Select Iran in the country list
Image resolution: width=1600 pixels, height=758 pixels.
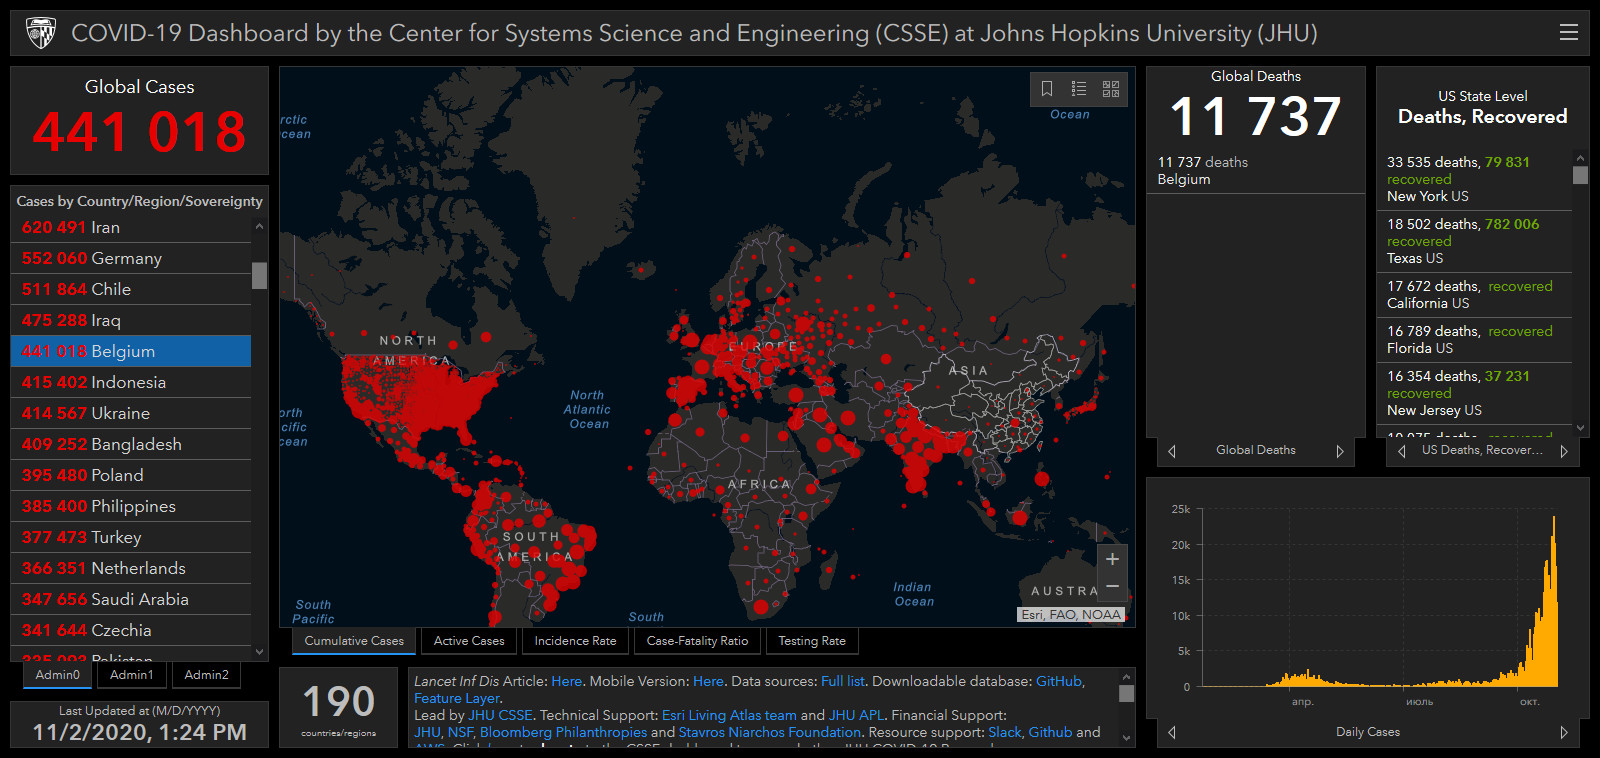(x=131, y=227)
